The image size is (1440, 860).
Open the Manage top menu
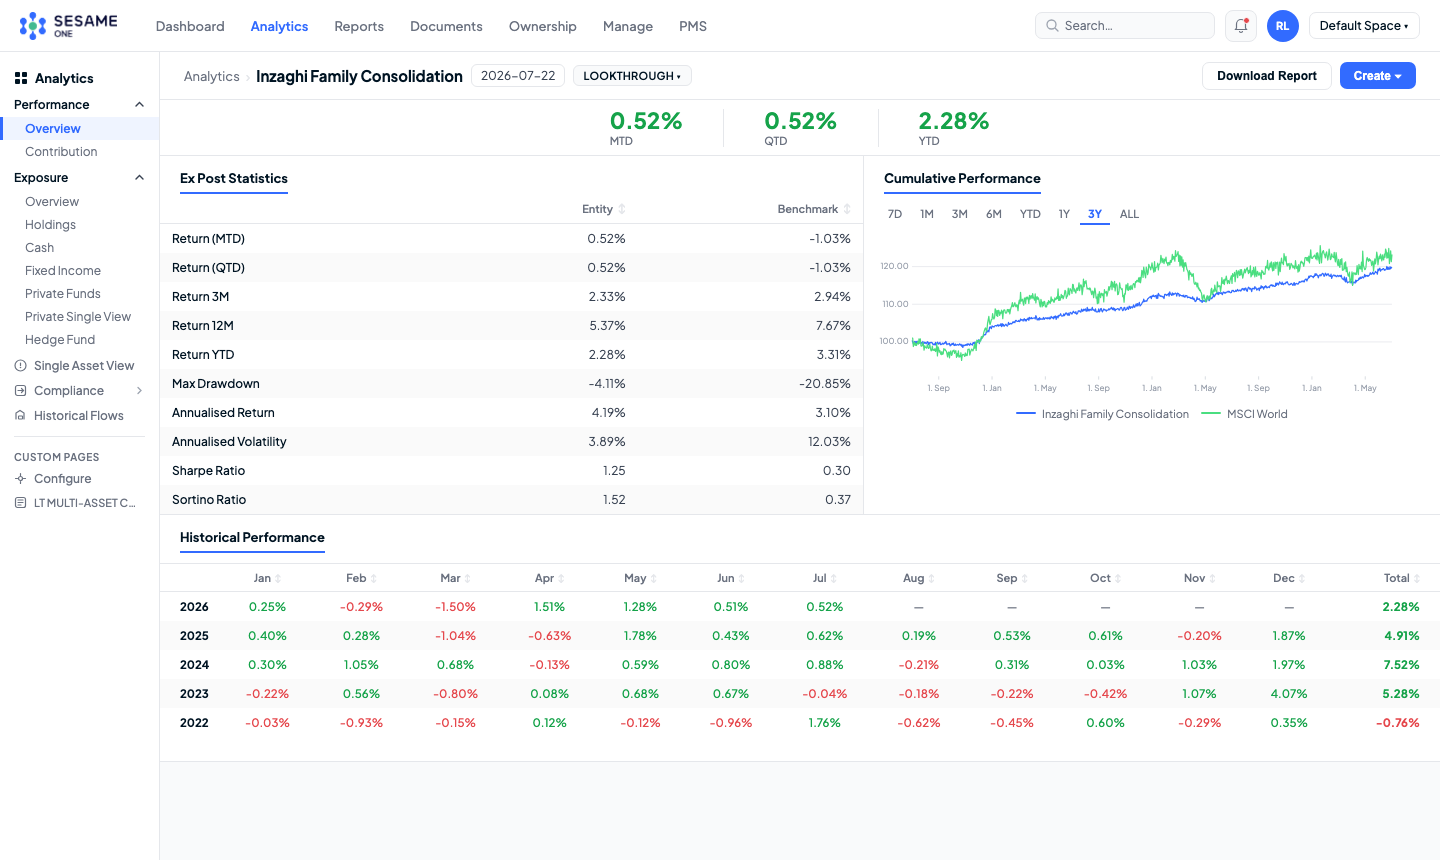point(628,26)
